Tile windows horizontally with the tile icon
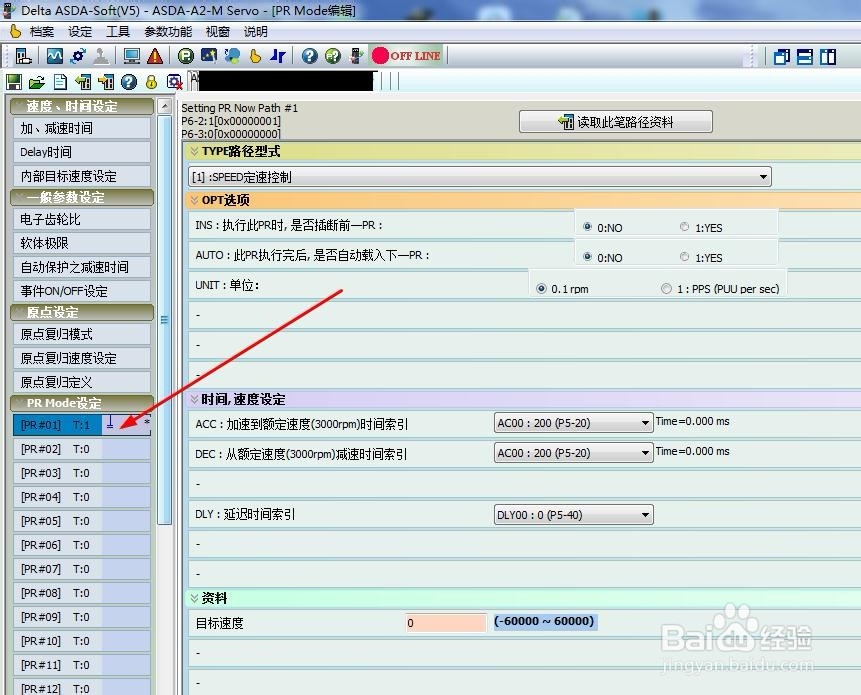Viewport: 861px width, 695px height. (805, 57)
